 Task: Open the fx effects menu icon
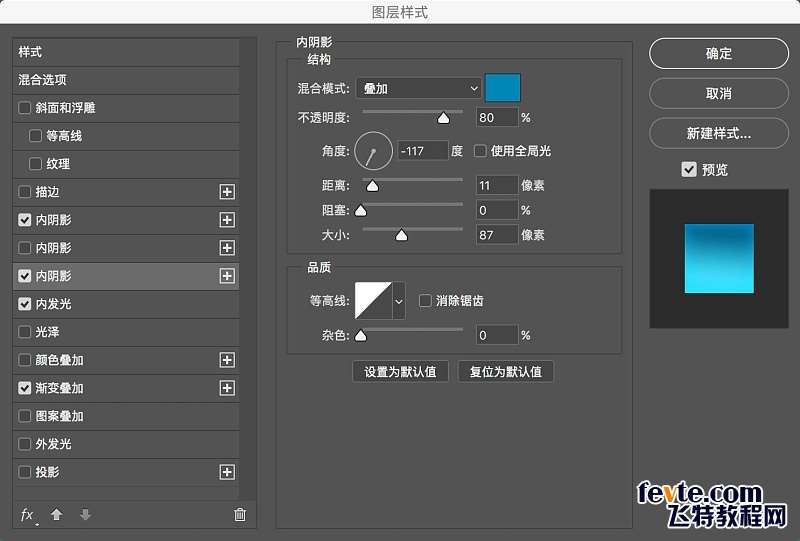[28, 515]
